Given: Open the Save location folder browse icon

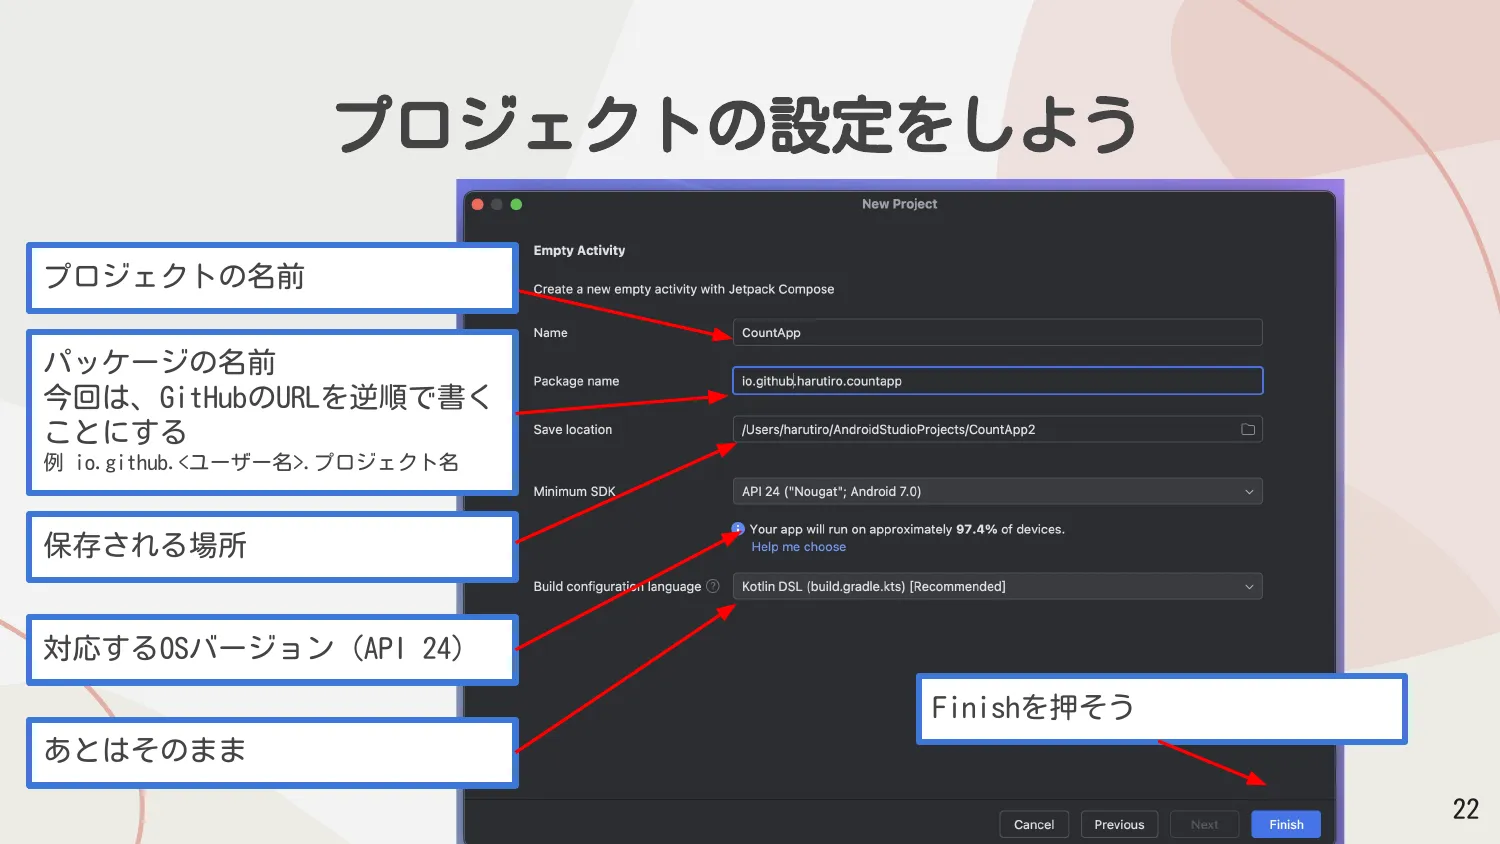Looking at the screenshot, I should click(1248, 428).
